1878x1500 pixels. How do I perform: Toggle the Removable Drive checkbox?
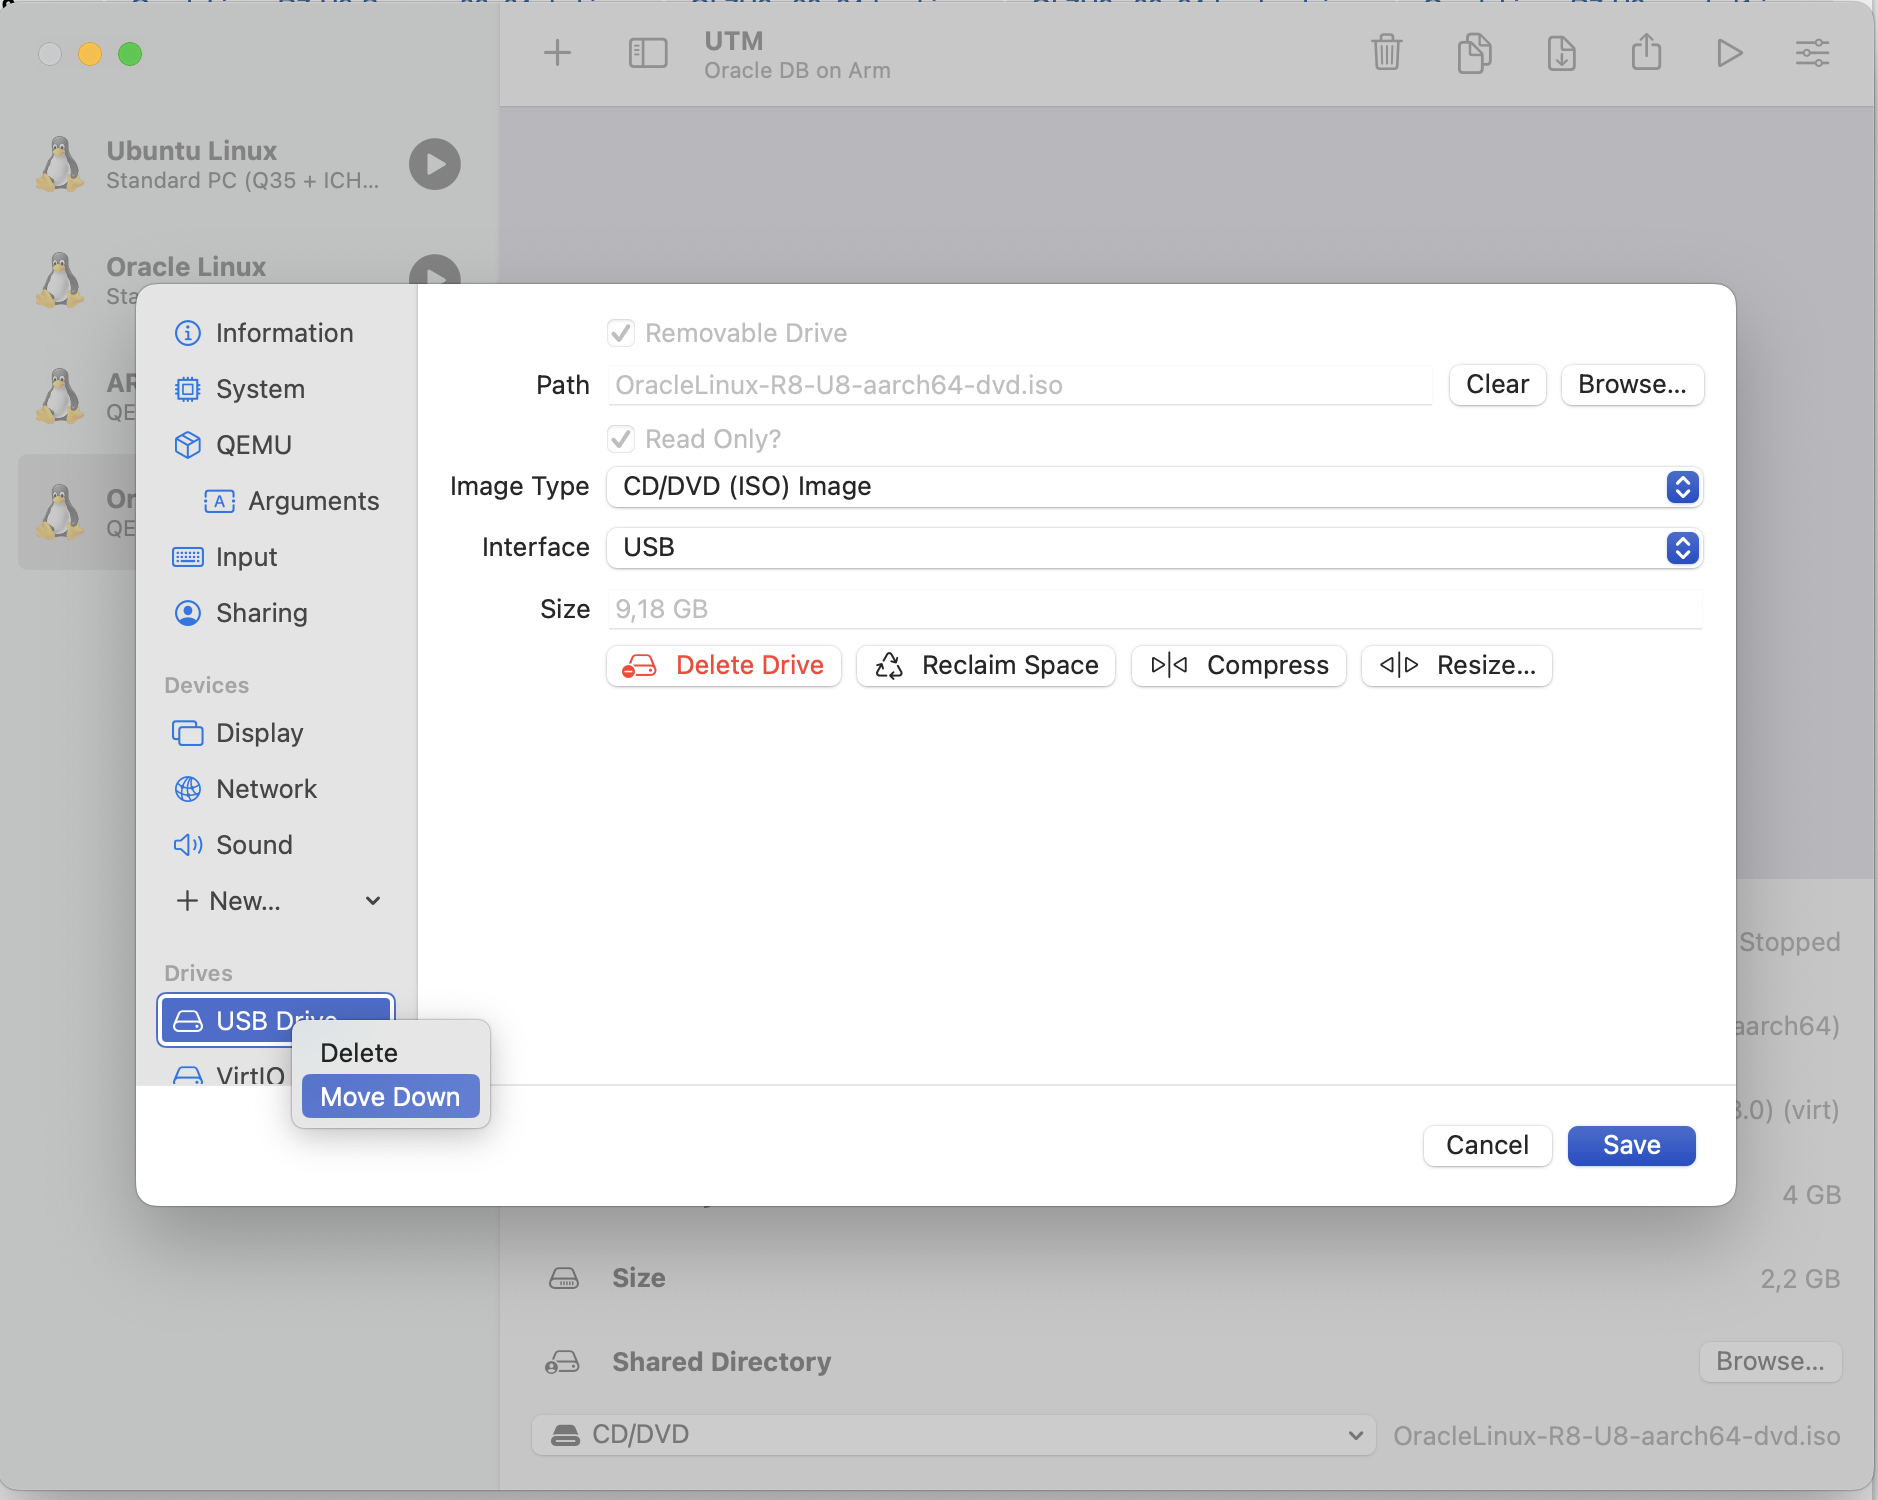(x=621, y=333)
